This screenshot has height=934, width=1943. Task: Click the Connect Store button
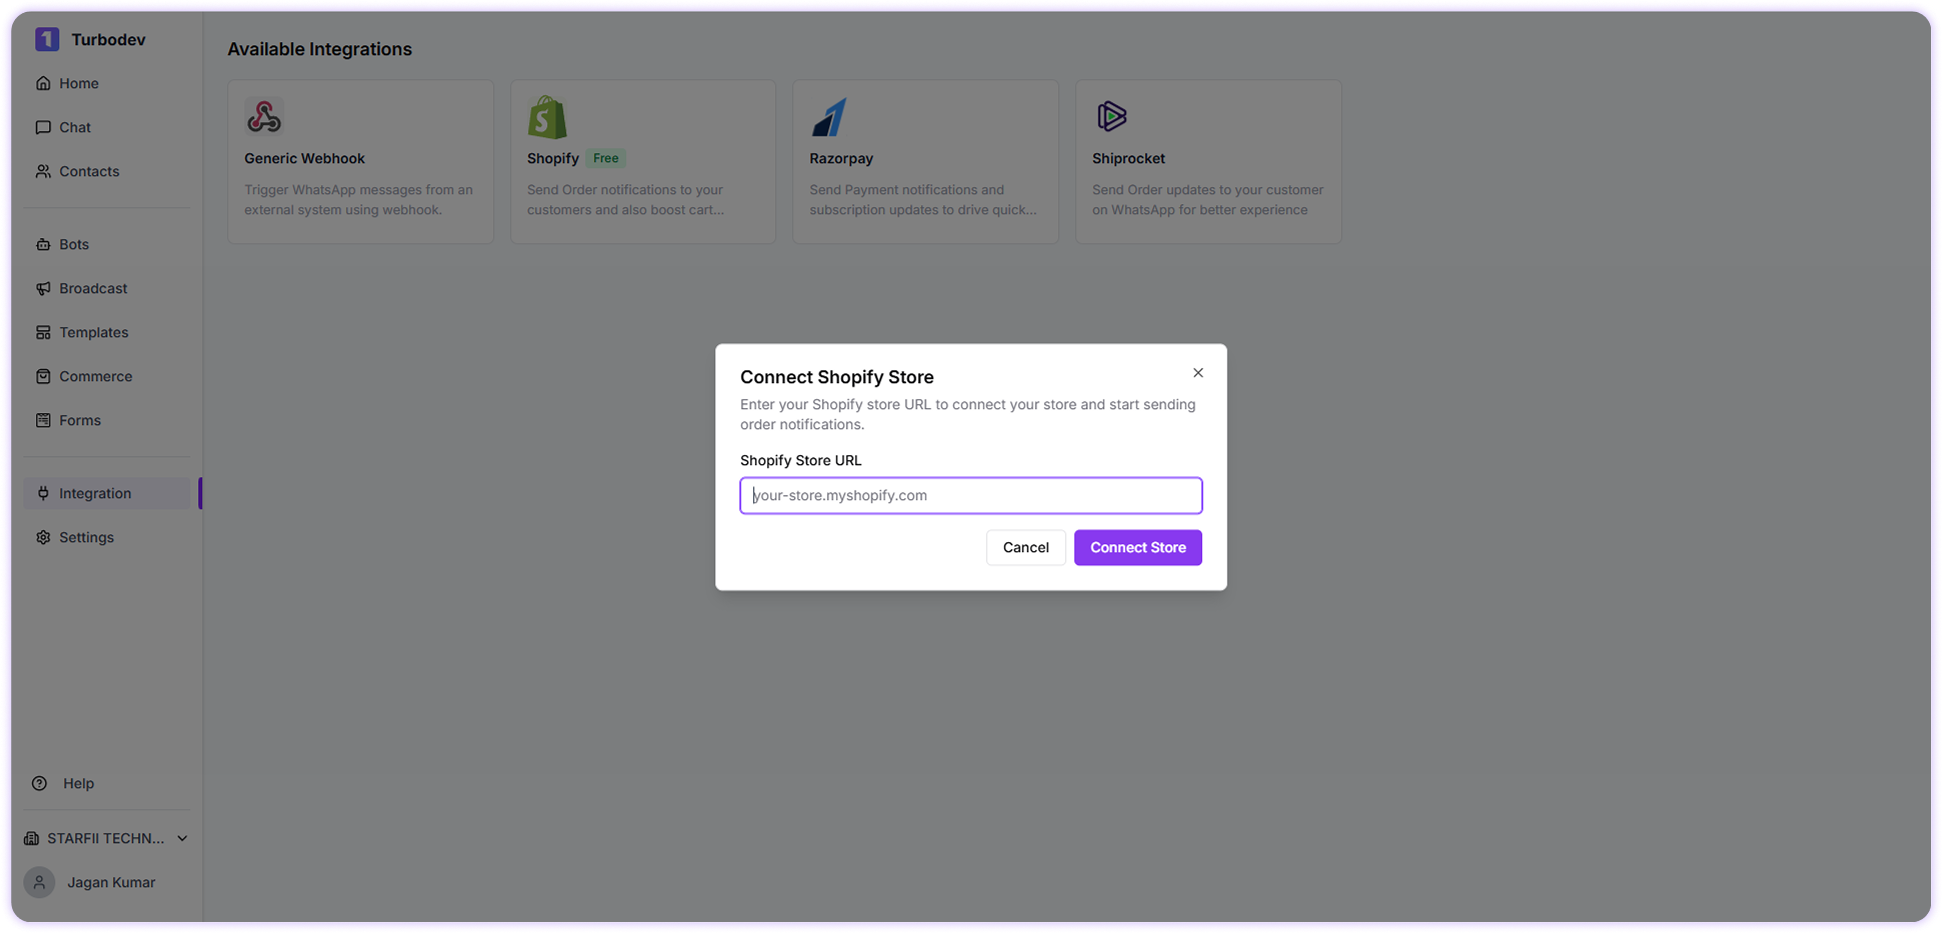coord(1137,547)
